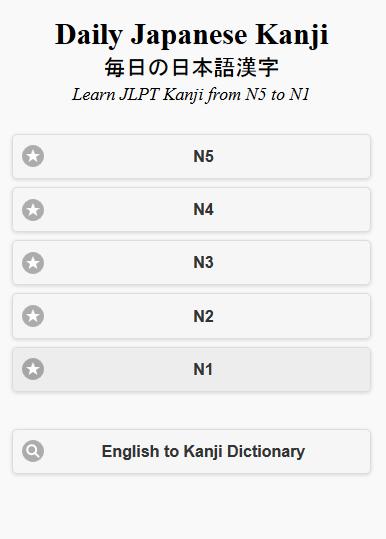Click the magnifier search icon on Dictionary button
This screenshot has height=539, width=386.
click(x=33, y=451)
